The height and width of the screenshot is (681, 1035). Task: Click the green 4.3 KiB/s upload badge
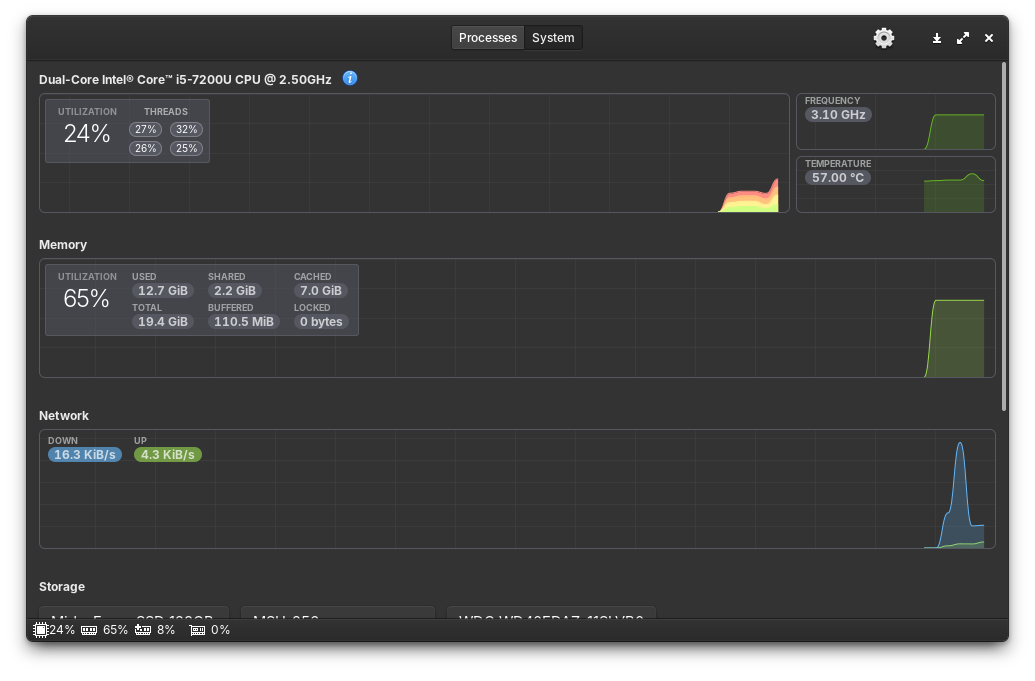167,455
